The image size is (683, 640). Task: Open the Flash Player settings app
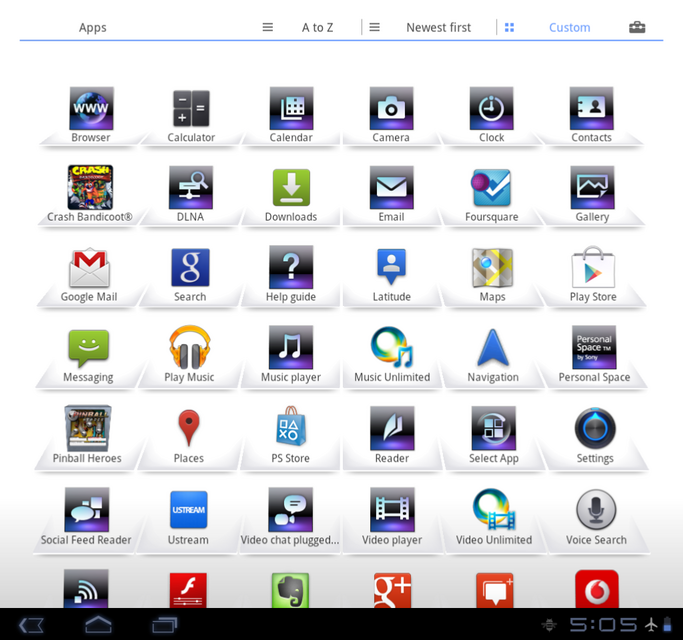188,590
